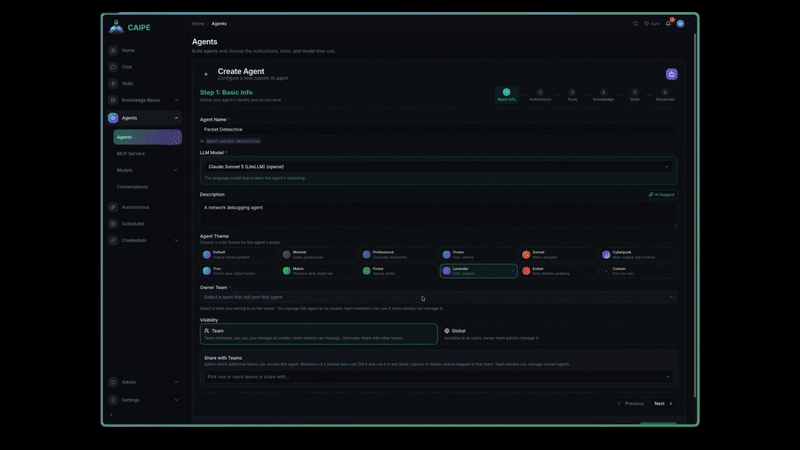The image size is (800, 450).
Task: Click the purple agent avatar icon
Action: click(x=671, y=74)
